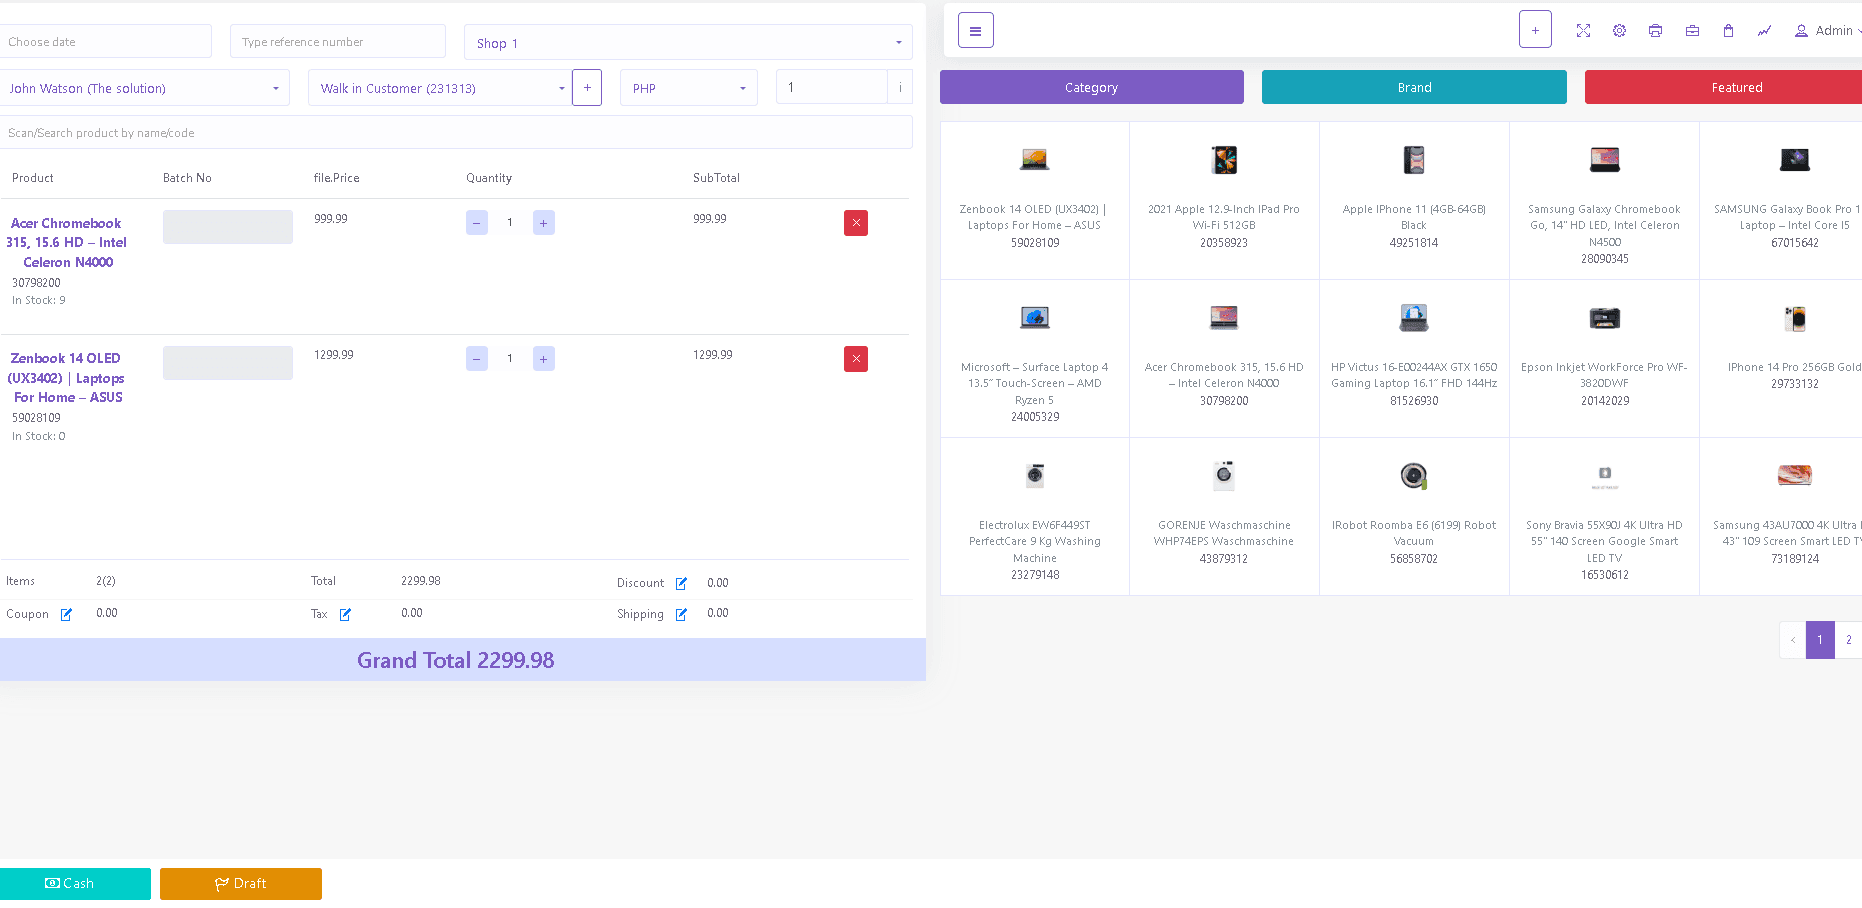This screenshot has height=908, width=1862.
Task: Open the PHP currency dropdown
Action: [x=689, y=88]
